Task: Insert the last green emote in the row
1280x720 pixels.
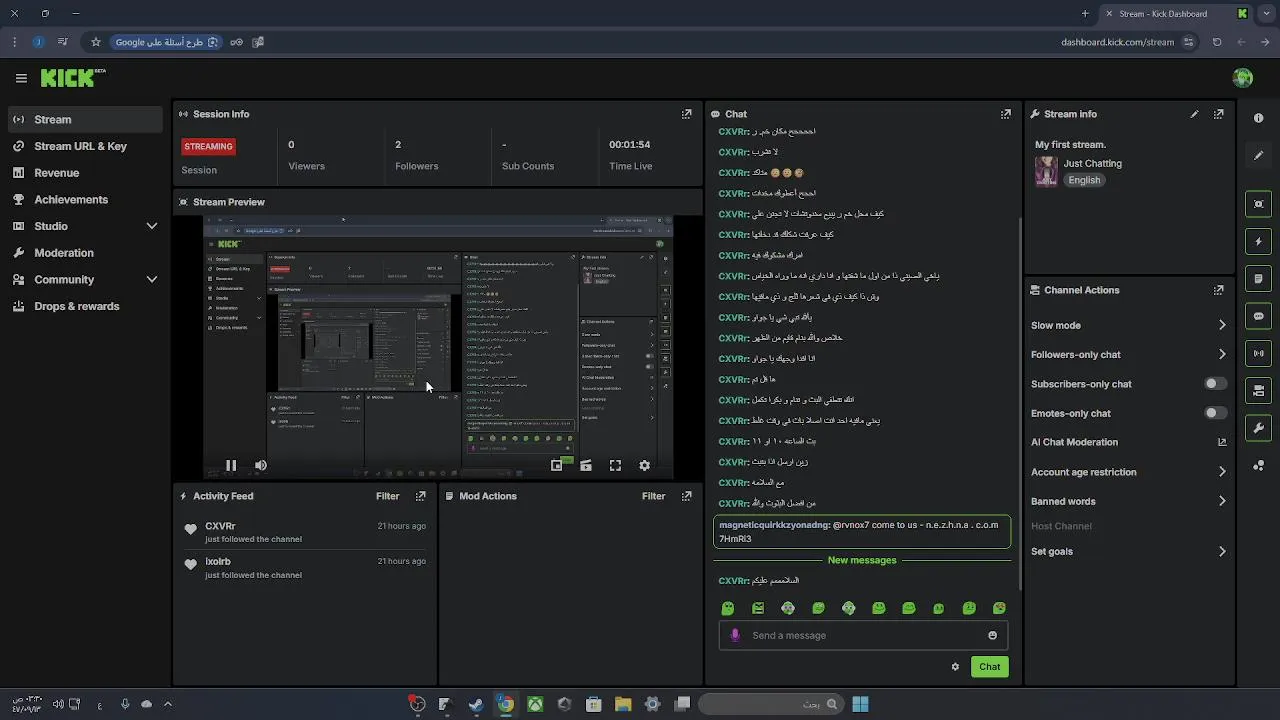Action: pos(999,608)
